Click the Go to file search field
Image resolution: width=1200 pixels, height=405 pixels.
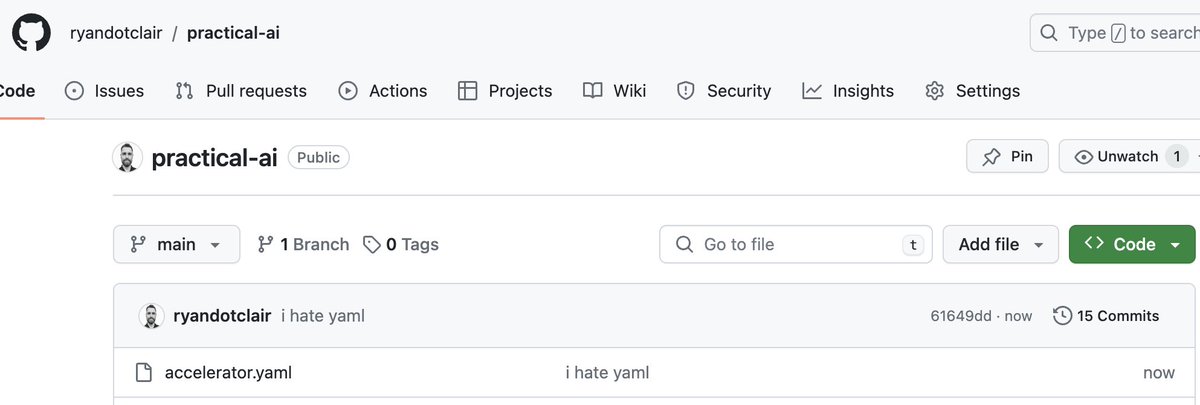[x=796, y=244]
